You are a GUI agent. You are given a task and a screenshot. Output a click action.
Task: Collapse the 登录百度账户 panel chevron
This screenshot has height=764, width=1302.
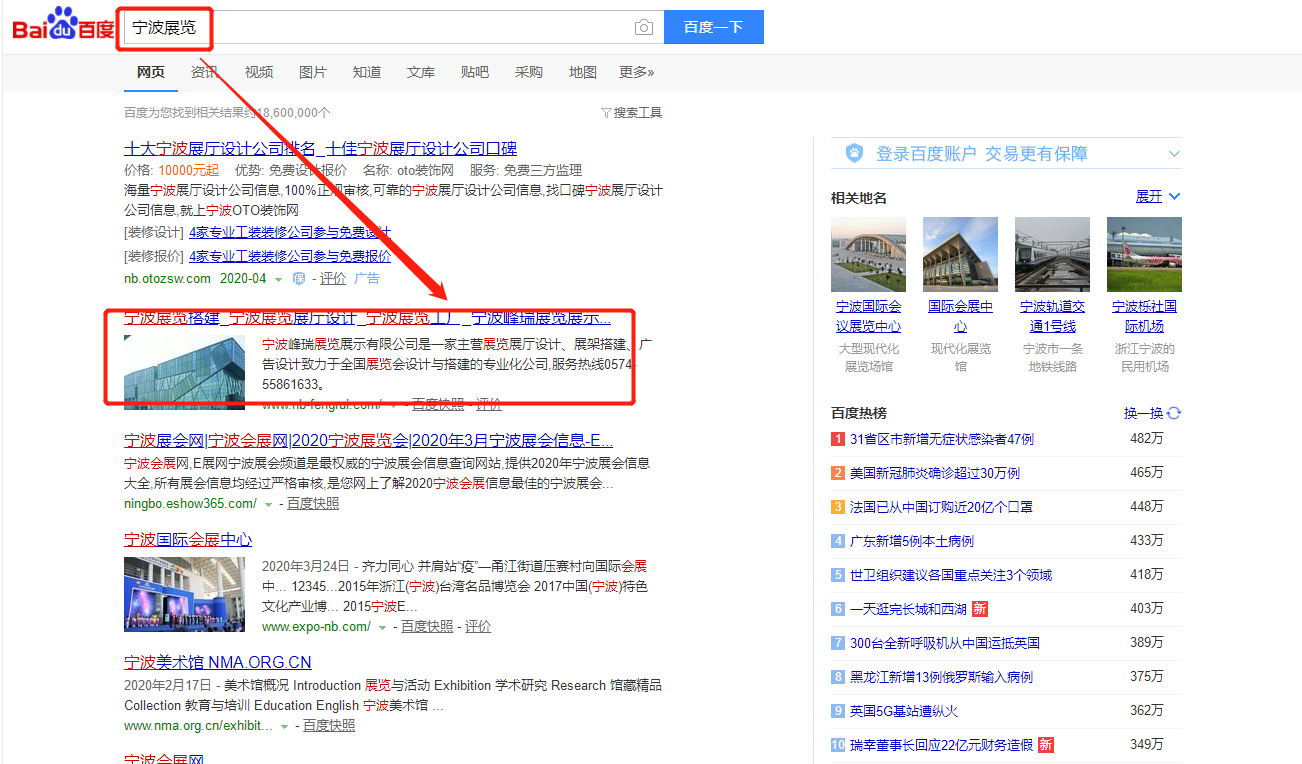pyautogui.click(x=1174, y=153)
